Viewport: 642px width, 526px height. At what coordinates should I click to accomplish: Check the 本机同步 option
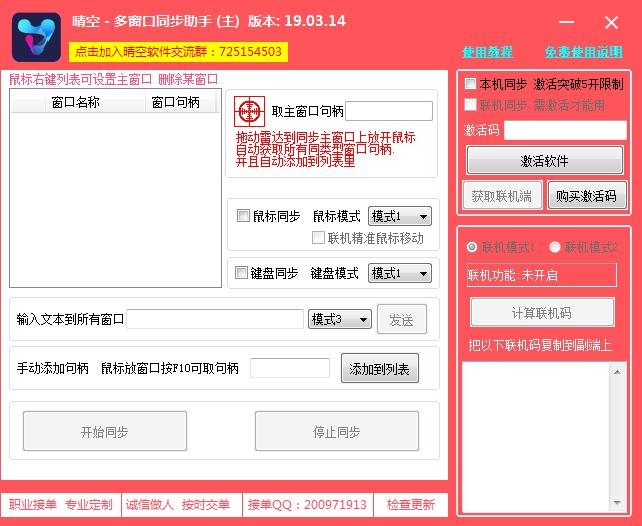[471, 84]
